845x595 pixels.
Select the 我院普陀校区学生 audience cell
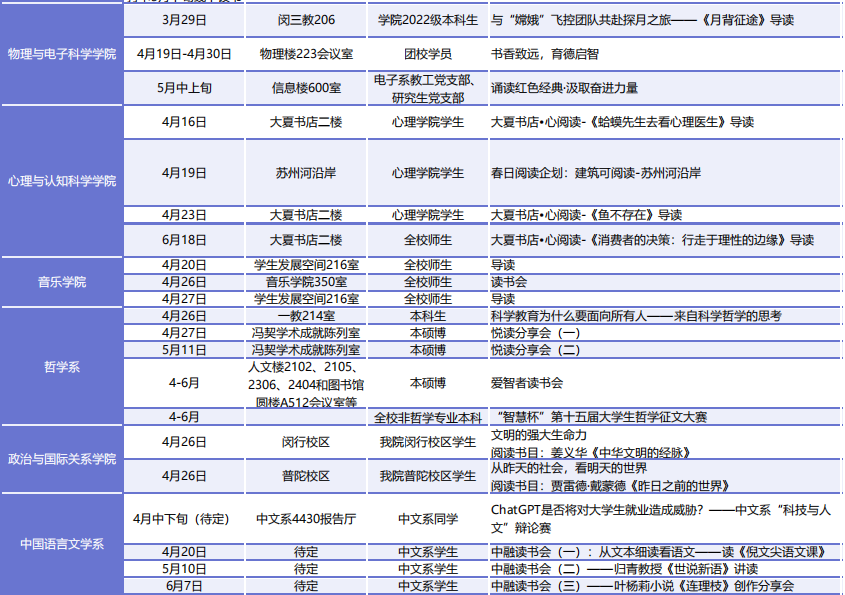point(427,476)
